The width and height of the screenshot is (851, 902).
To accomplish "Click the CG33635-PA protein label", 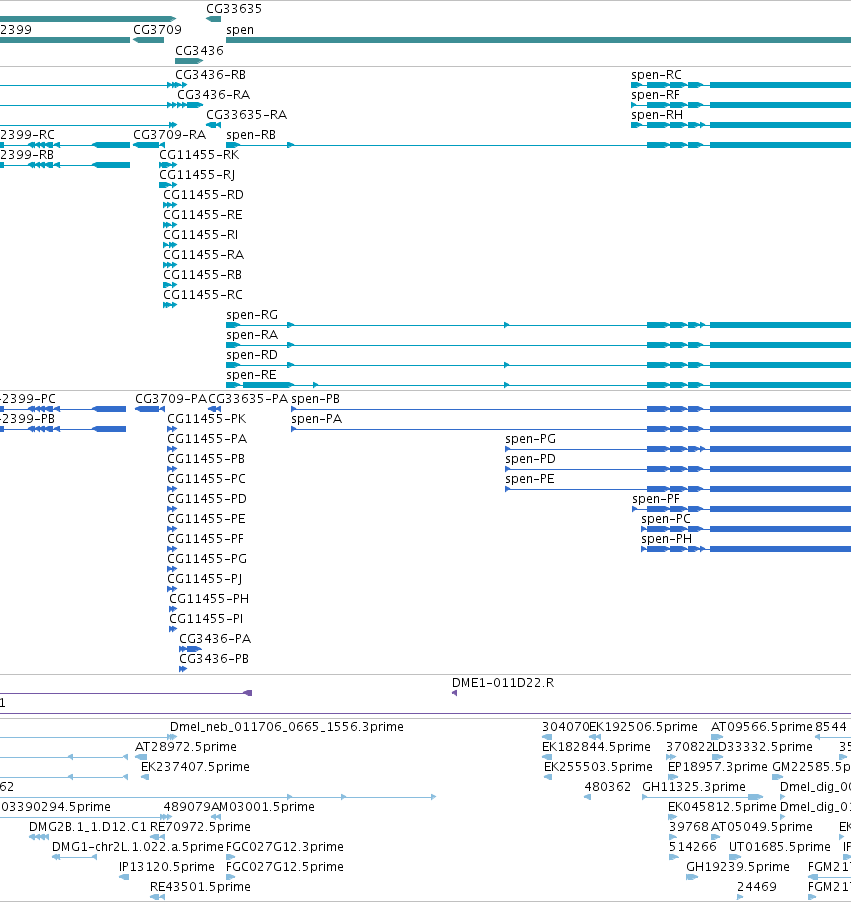I will [248, 399].
